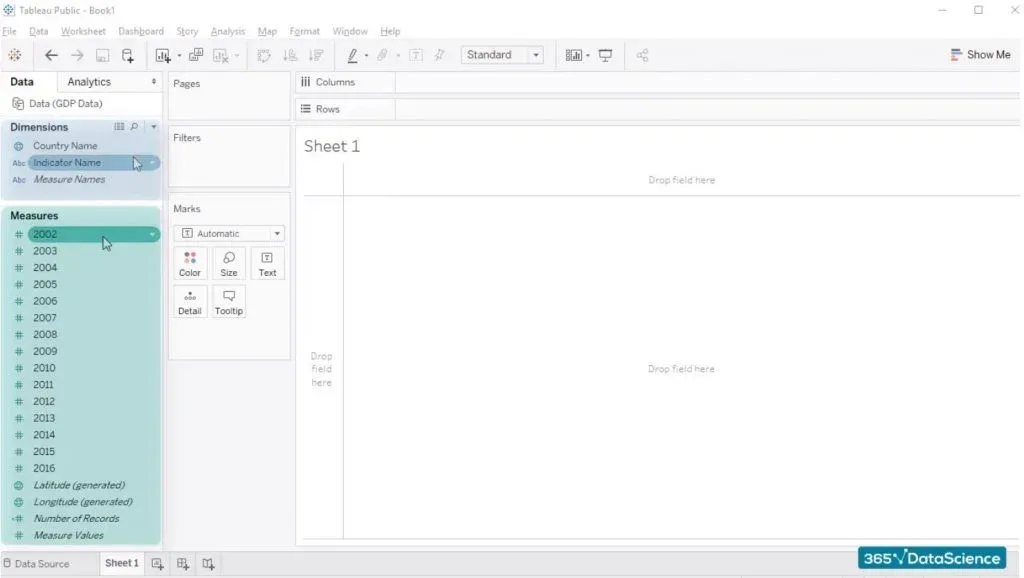The width and height of the screenshot is (1024, 578).
Task: Open the Detail mark card
Action: coord(190,301)
